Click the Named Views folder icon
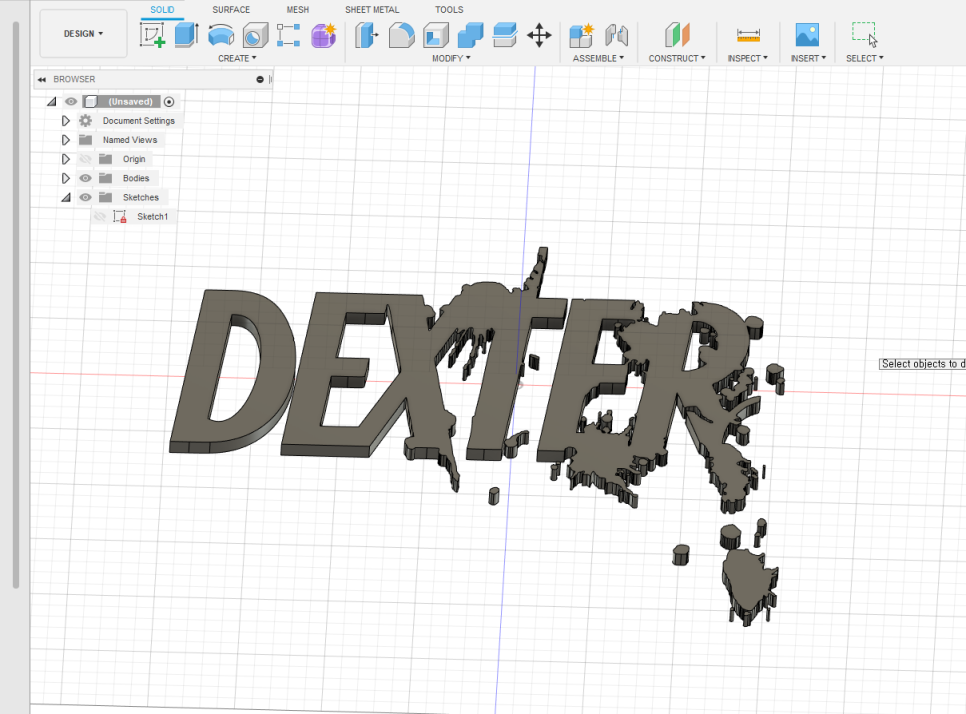The width and height of the screenshot is (966, 714). pos(86,140)
